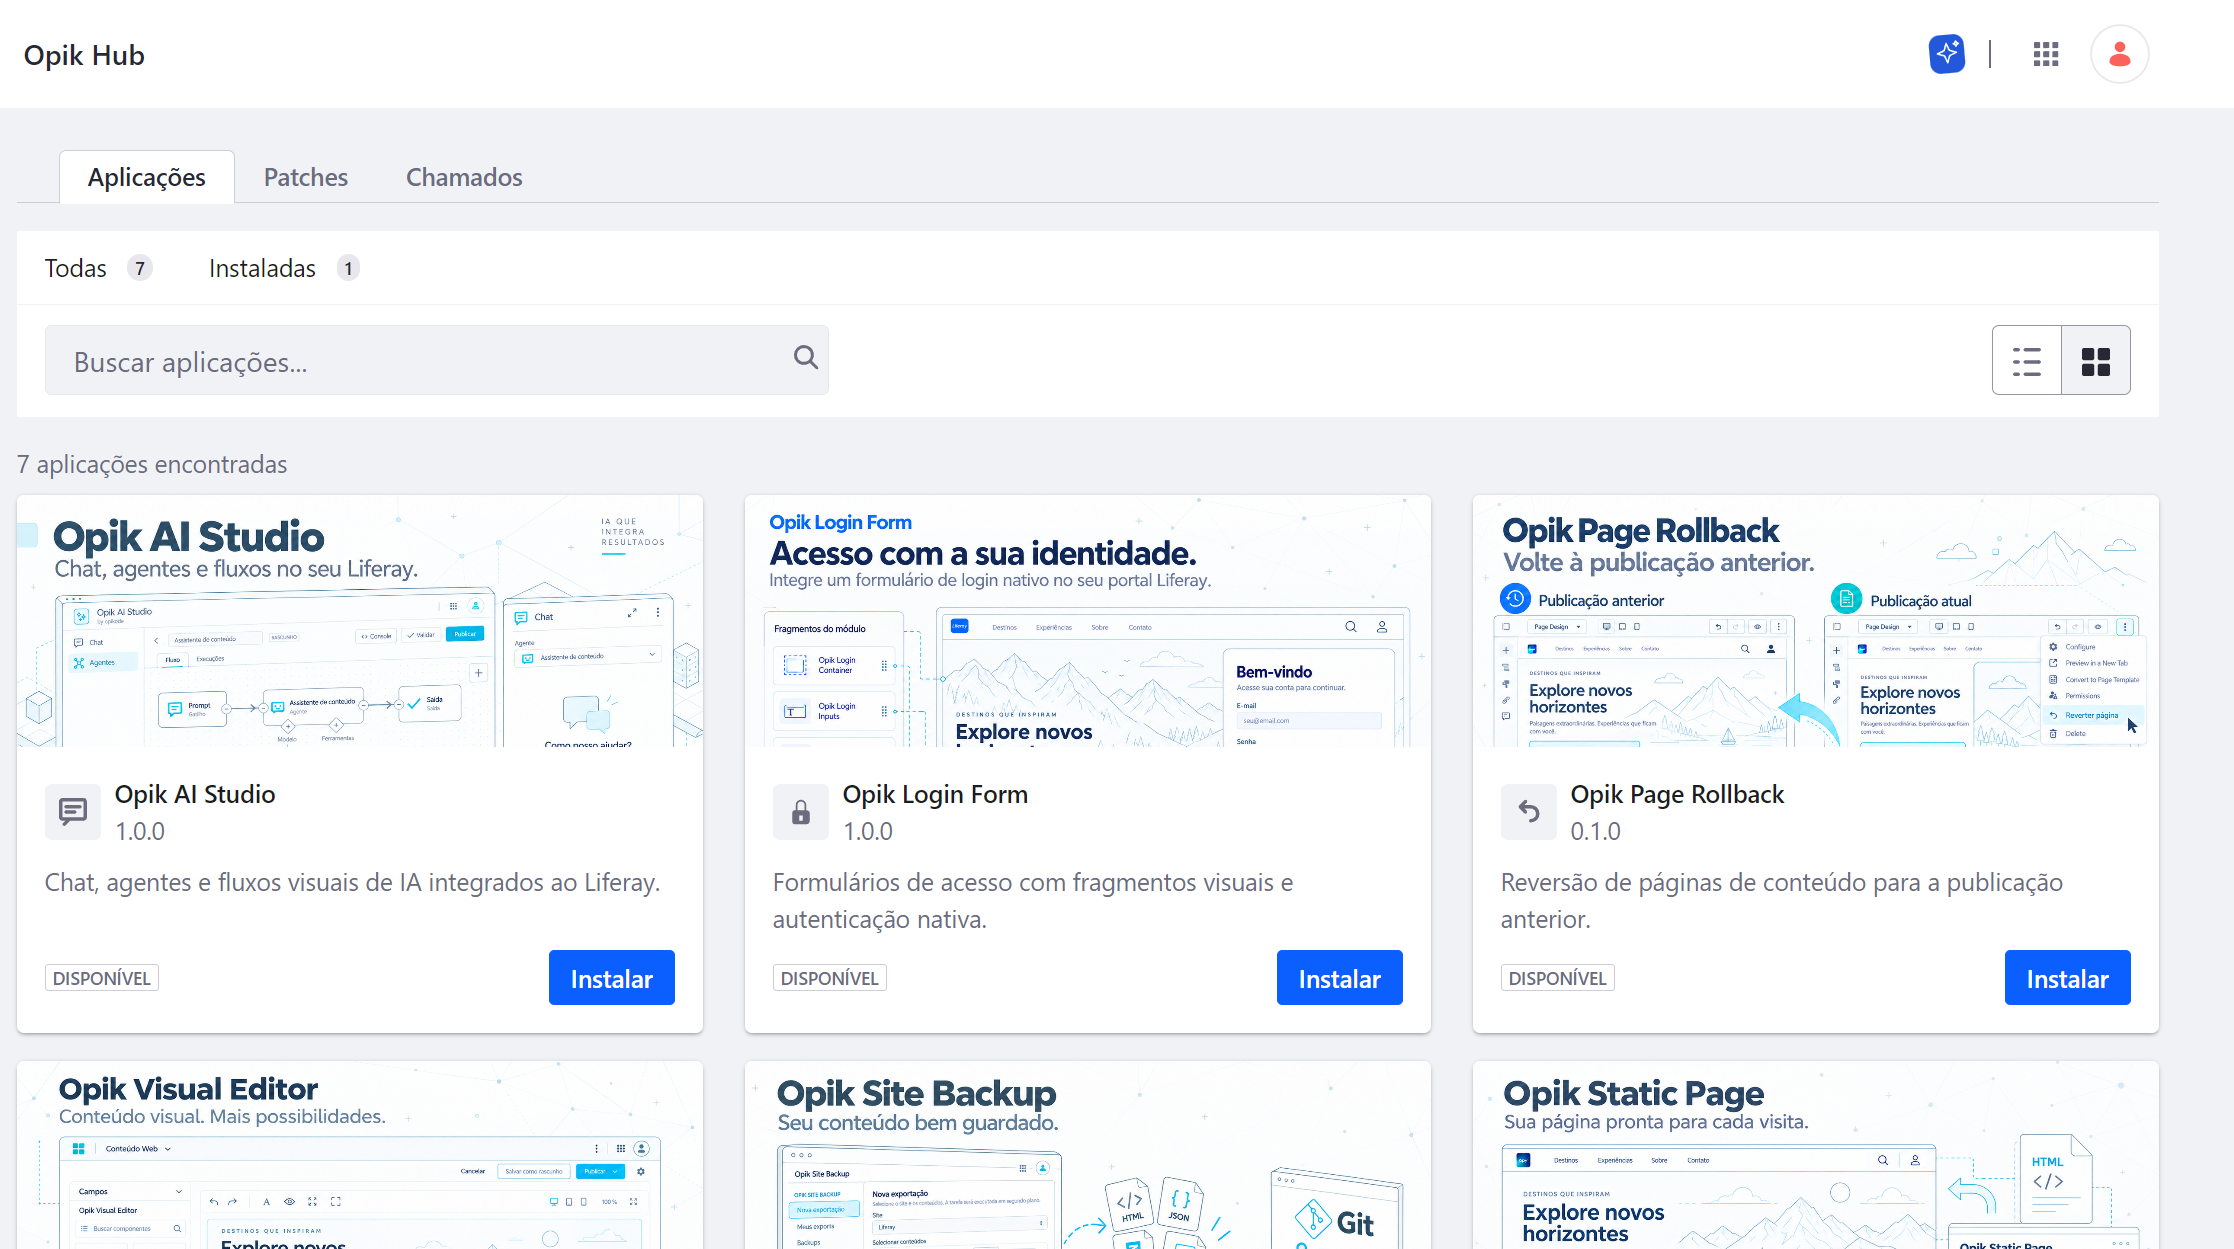This screenshot has height=1249, width=2234.
Task: Filter by Instaladas applications
Action: coord(284,268)
